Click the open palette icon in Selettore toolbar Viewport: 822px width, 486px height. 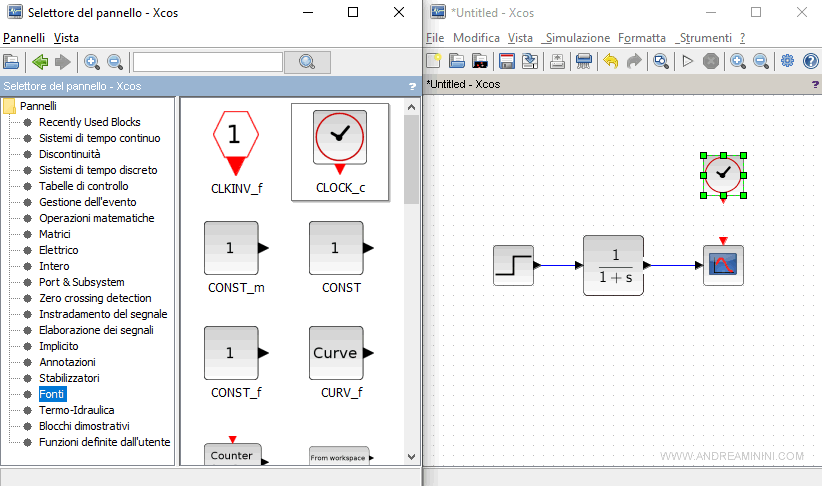[x=11, y=62]
